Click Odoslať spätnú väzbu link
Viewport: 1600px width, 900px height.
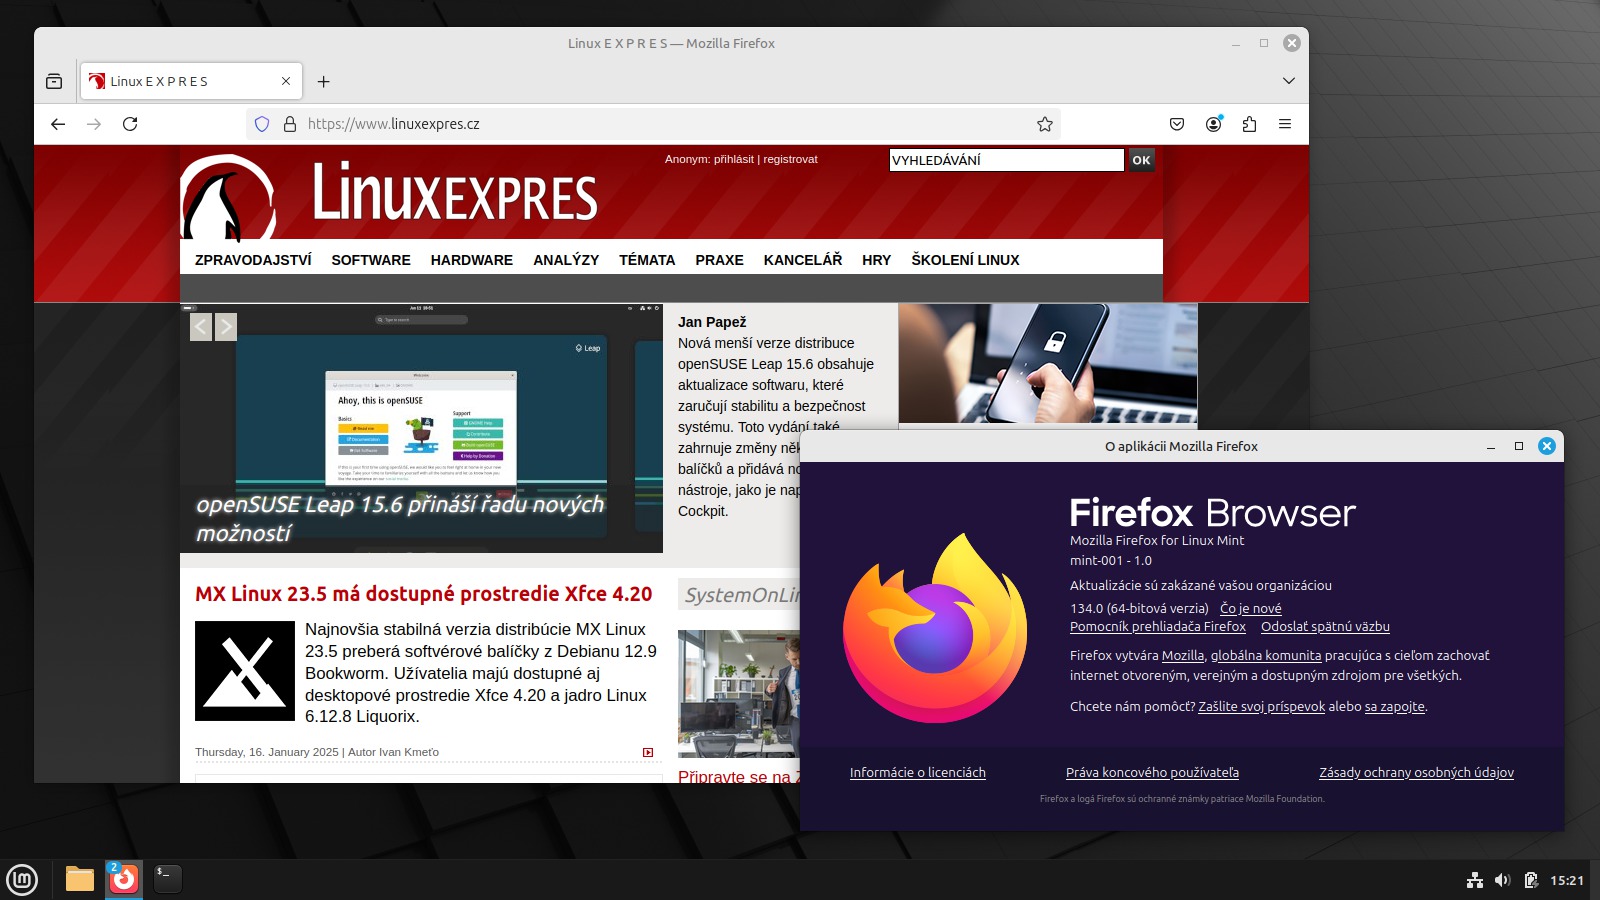click(x=1325, y=627)
